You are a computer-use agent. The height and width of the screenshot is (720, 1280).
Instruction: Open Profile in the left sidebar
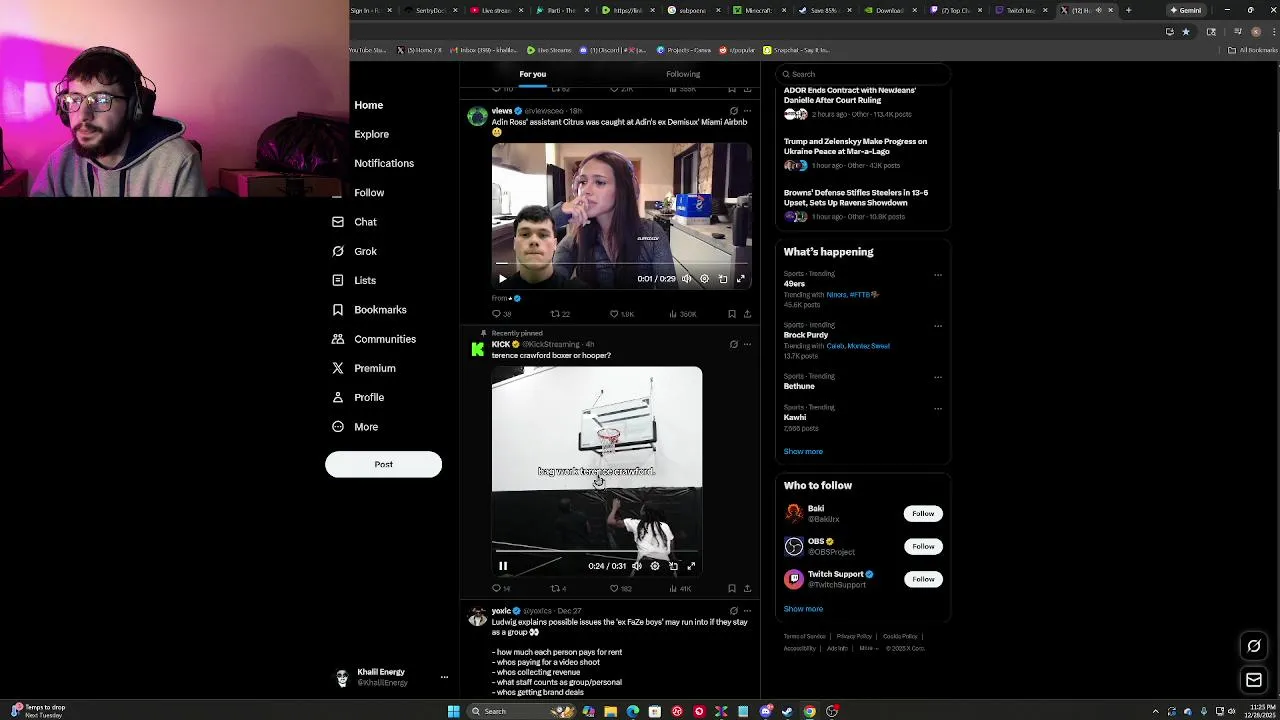click(x=358, y=397)
